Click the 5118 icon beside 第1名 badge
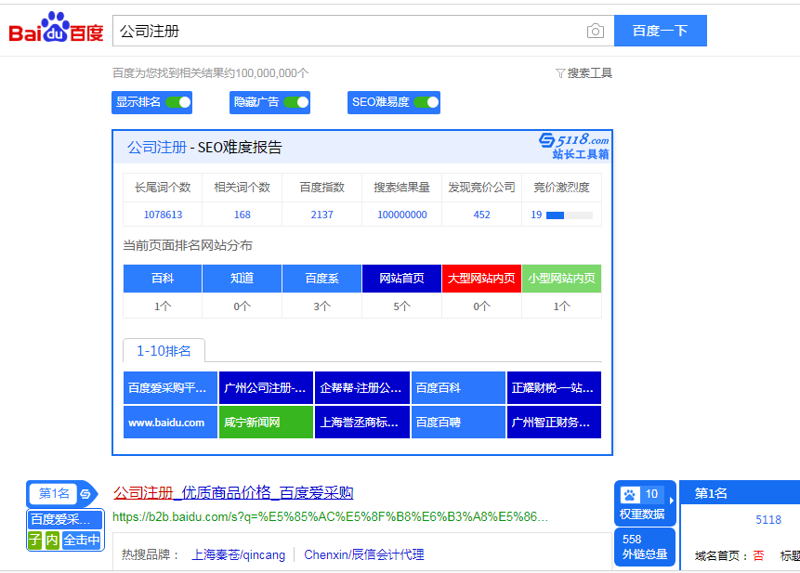The width and height of the screenshot is (800, 573). [x=85, y=493]
